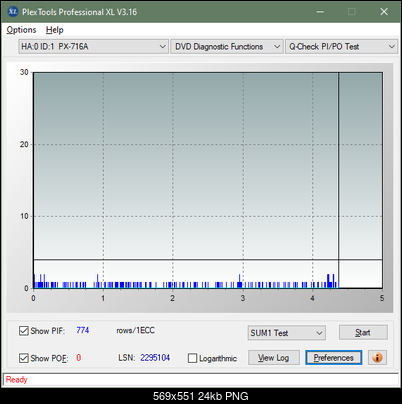Open the Preferences button
This screenshot has height=404, width=402.
point(333,358)
